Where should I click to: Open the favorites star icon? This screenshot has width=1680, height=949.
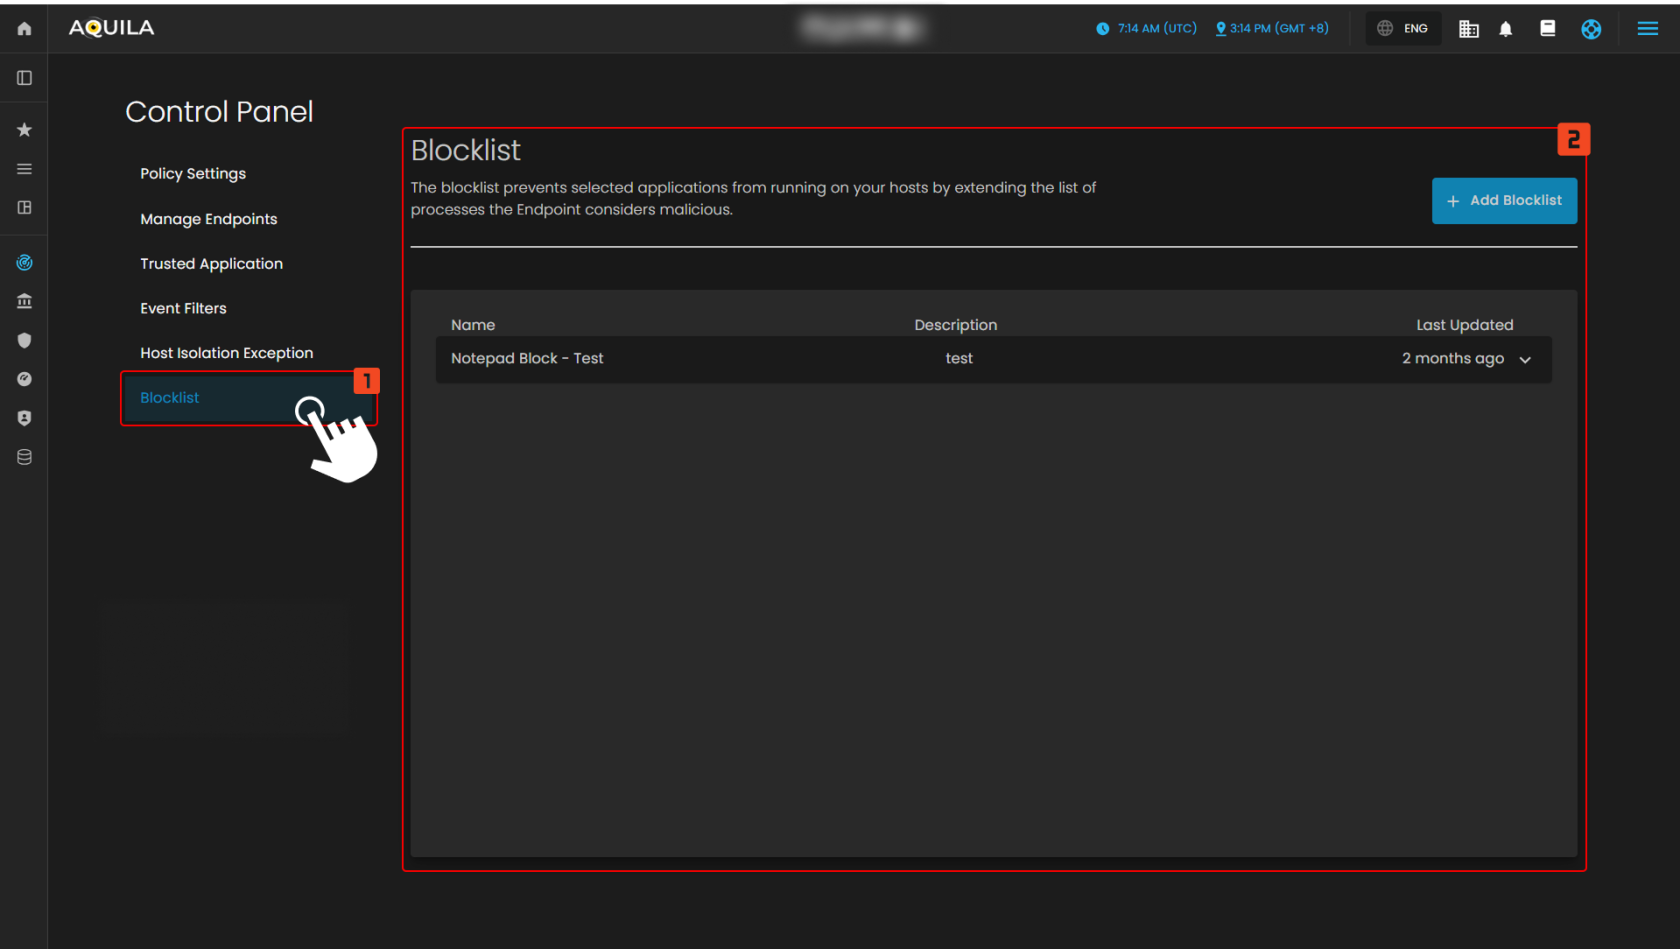[24, 130]
